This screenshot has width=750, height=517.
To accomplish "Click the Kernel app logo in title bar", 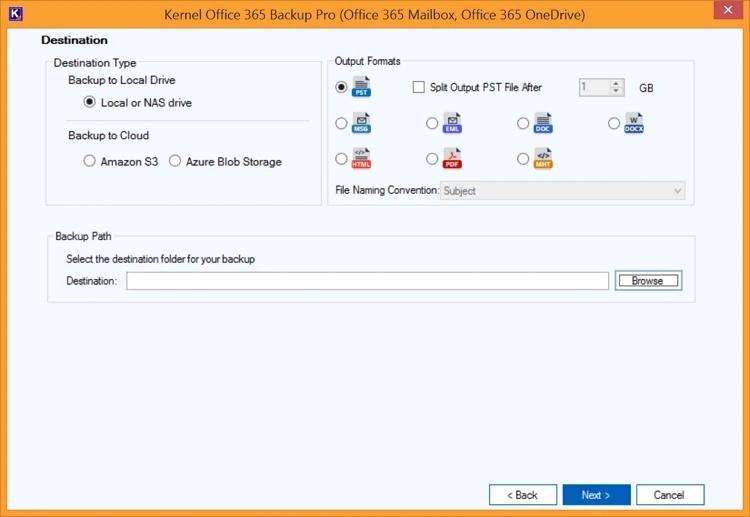I will (16, 14).
